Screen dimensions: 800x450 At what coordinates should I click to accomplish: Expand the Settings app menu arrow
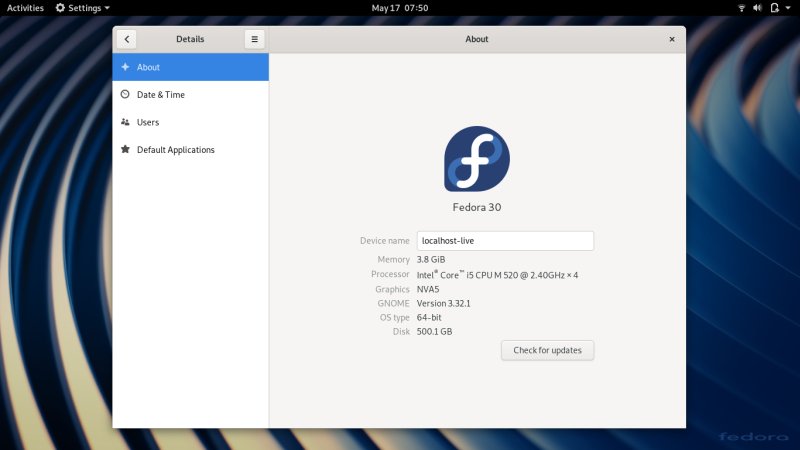[x=107, y=8]
